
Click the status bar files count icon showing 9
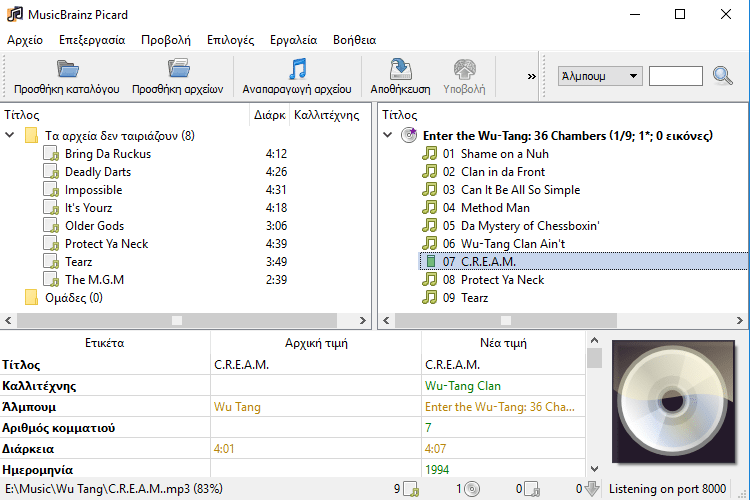pos(411,489)
